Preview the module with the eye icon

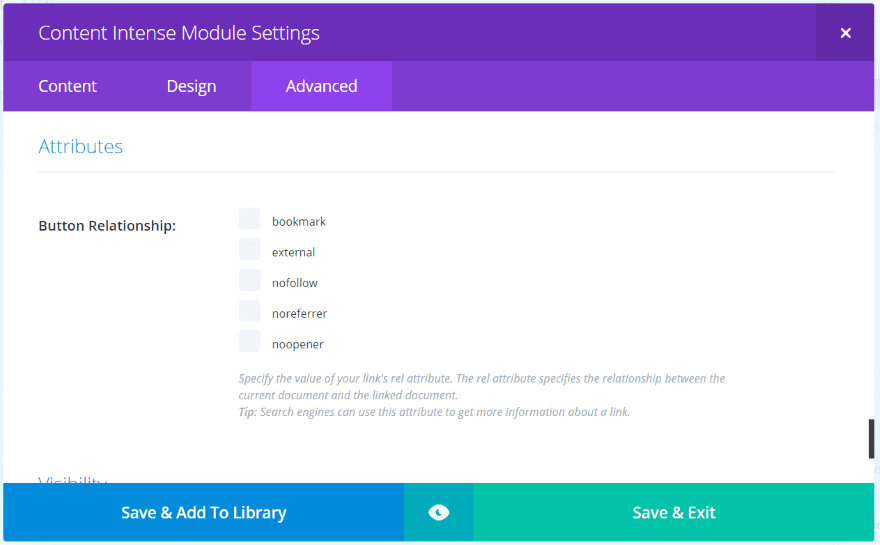pos(438,513)
